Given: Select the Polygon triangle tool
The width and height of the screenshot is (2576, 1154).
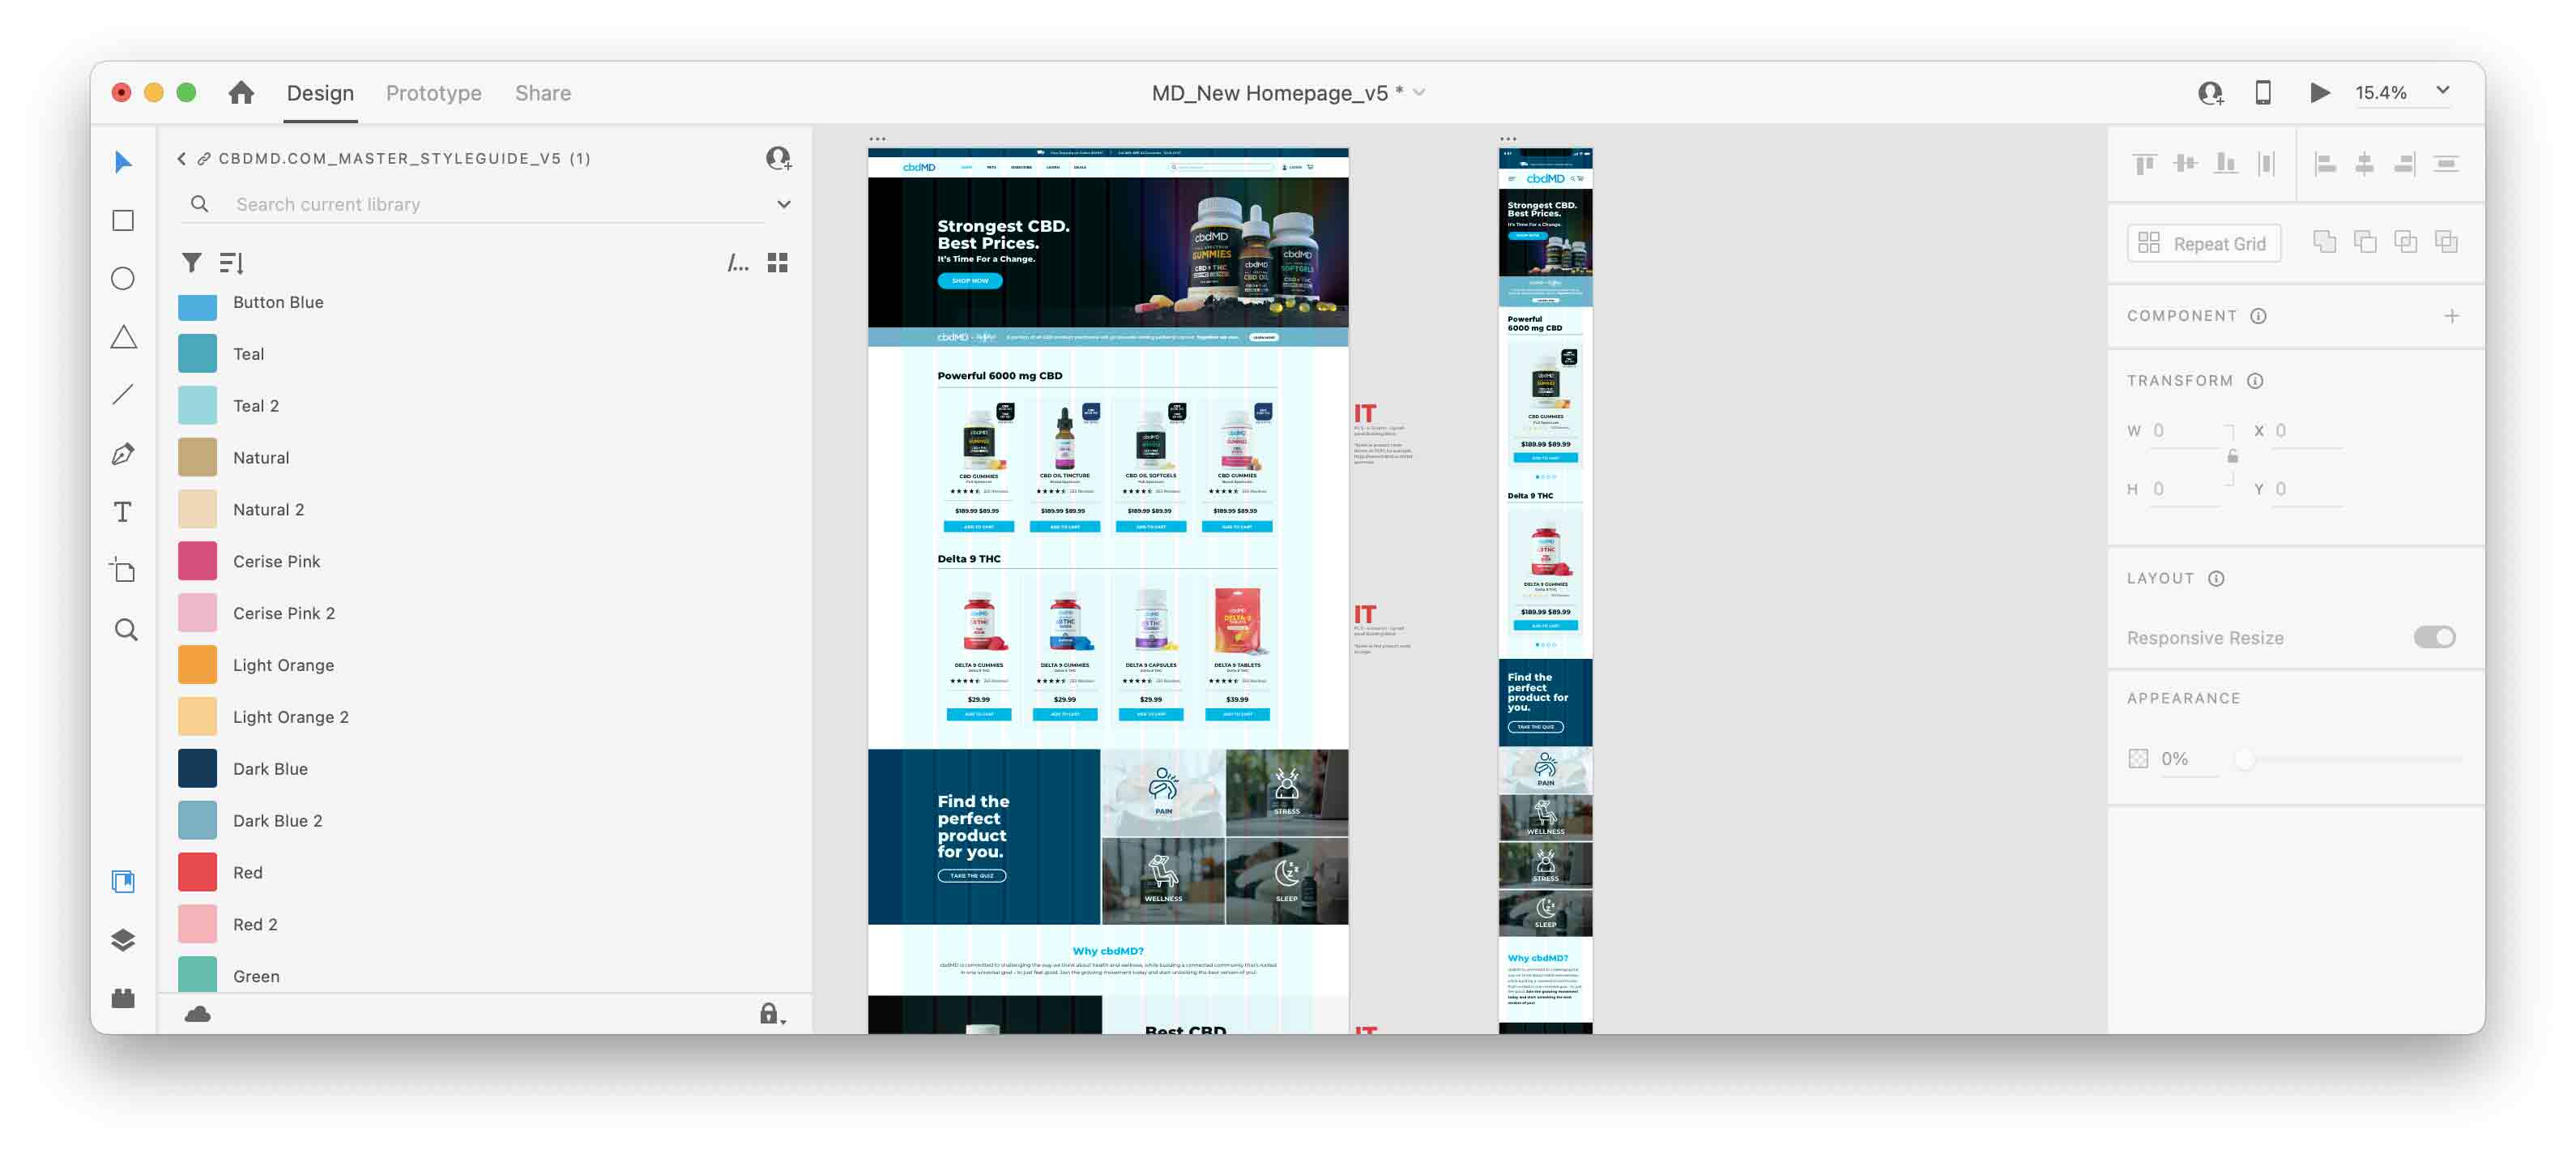Looking at the screenshot, I should tap(123, 337).
